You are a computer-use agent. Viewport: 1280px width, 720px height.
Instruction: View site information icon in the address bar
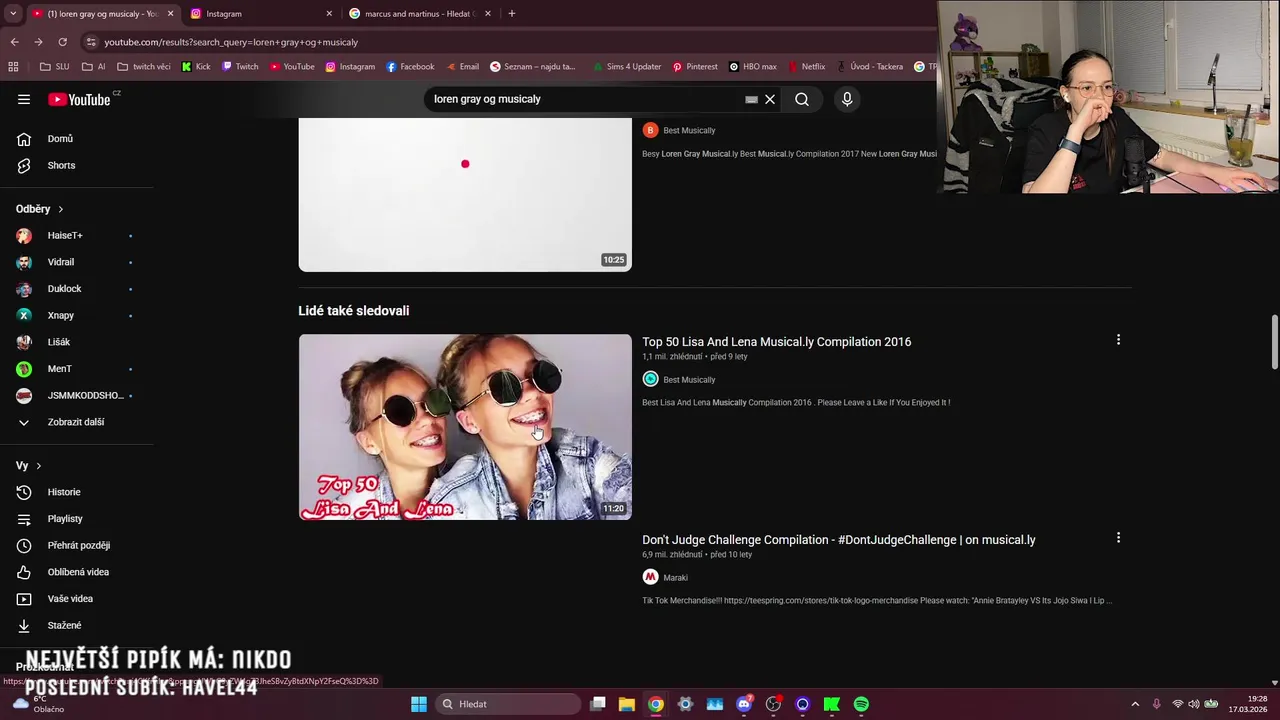coord(91,42)
